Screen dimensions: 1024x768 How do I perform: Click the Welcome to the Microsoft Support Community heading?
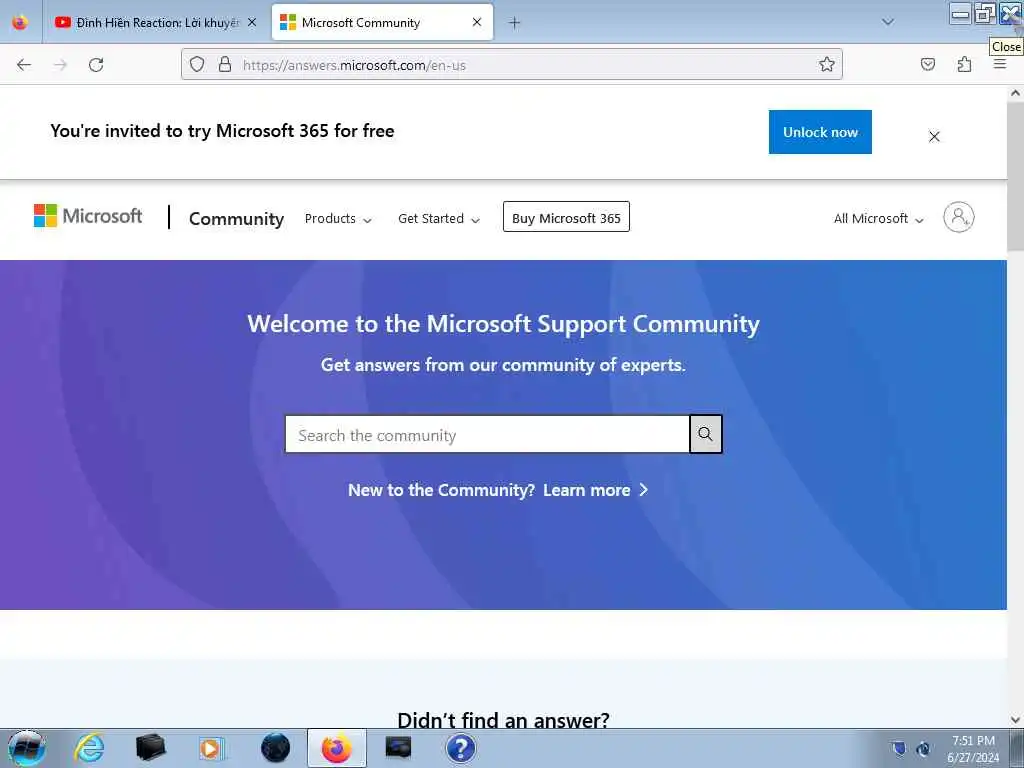(503, 324)
